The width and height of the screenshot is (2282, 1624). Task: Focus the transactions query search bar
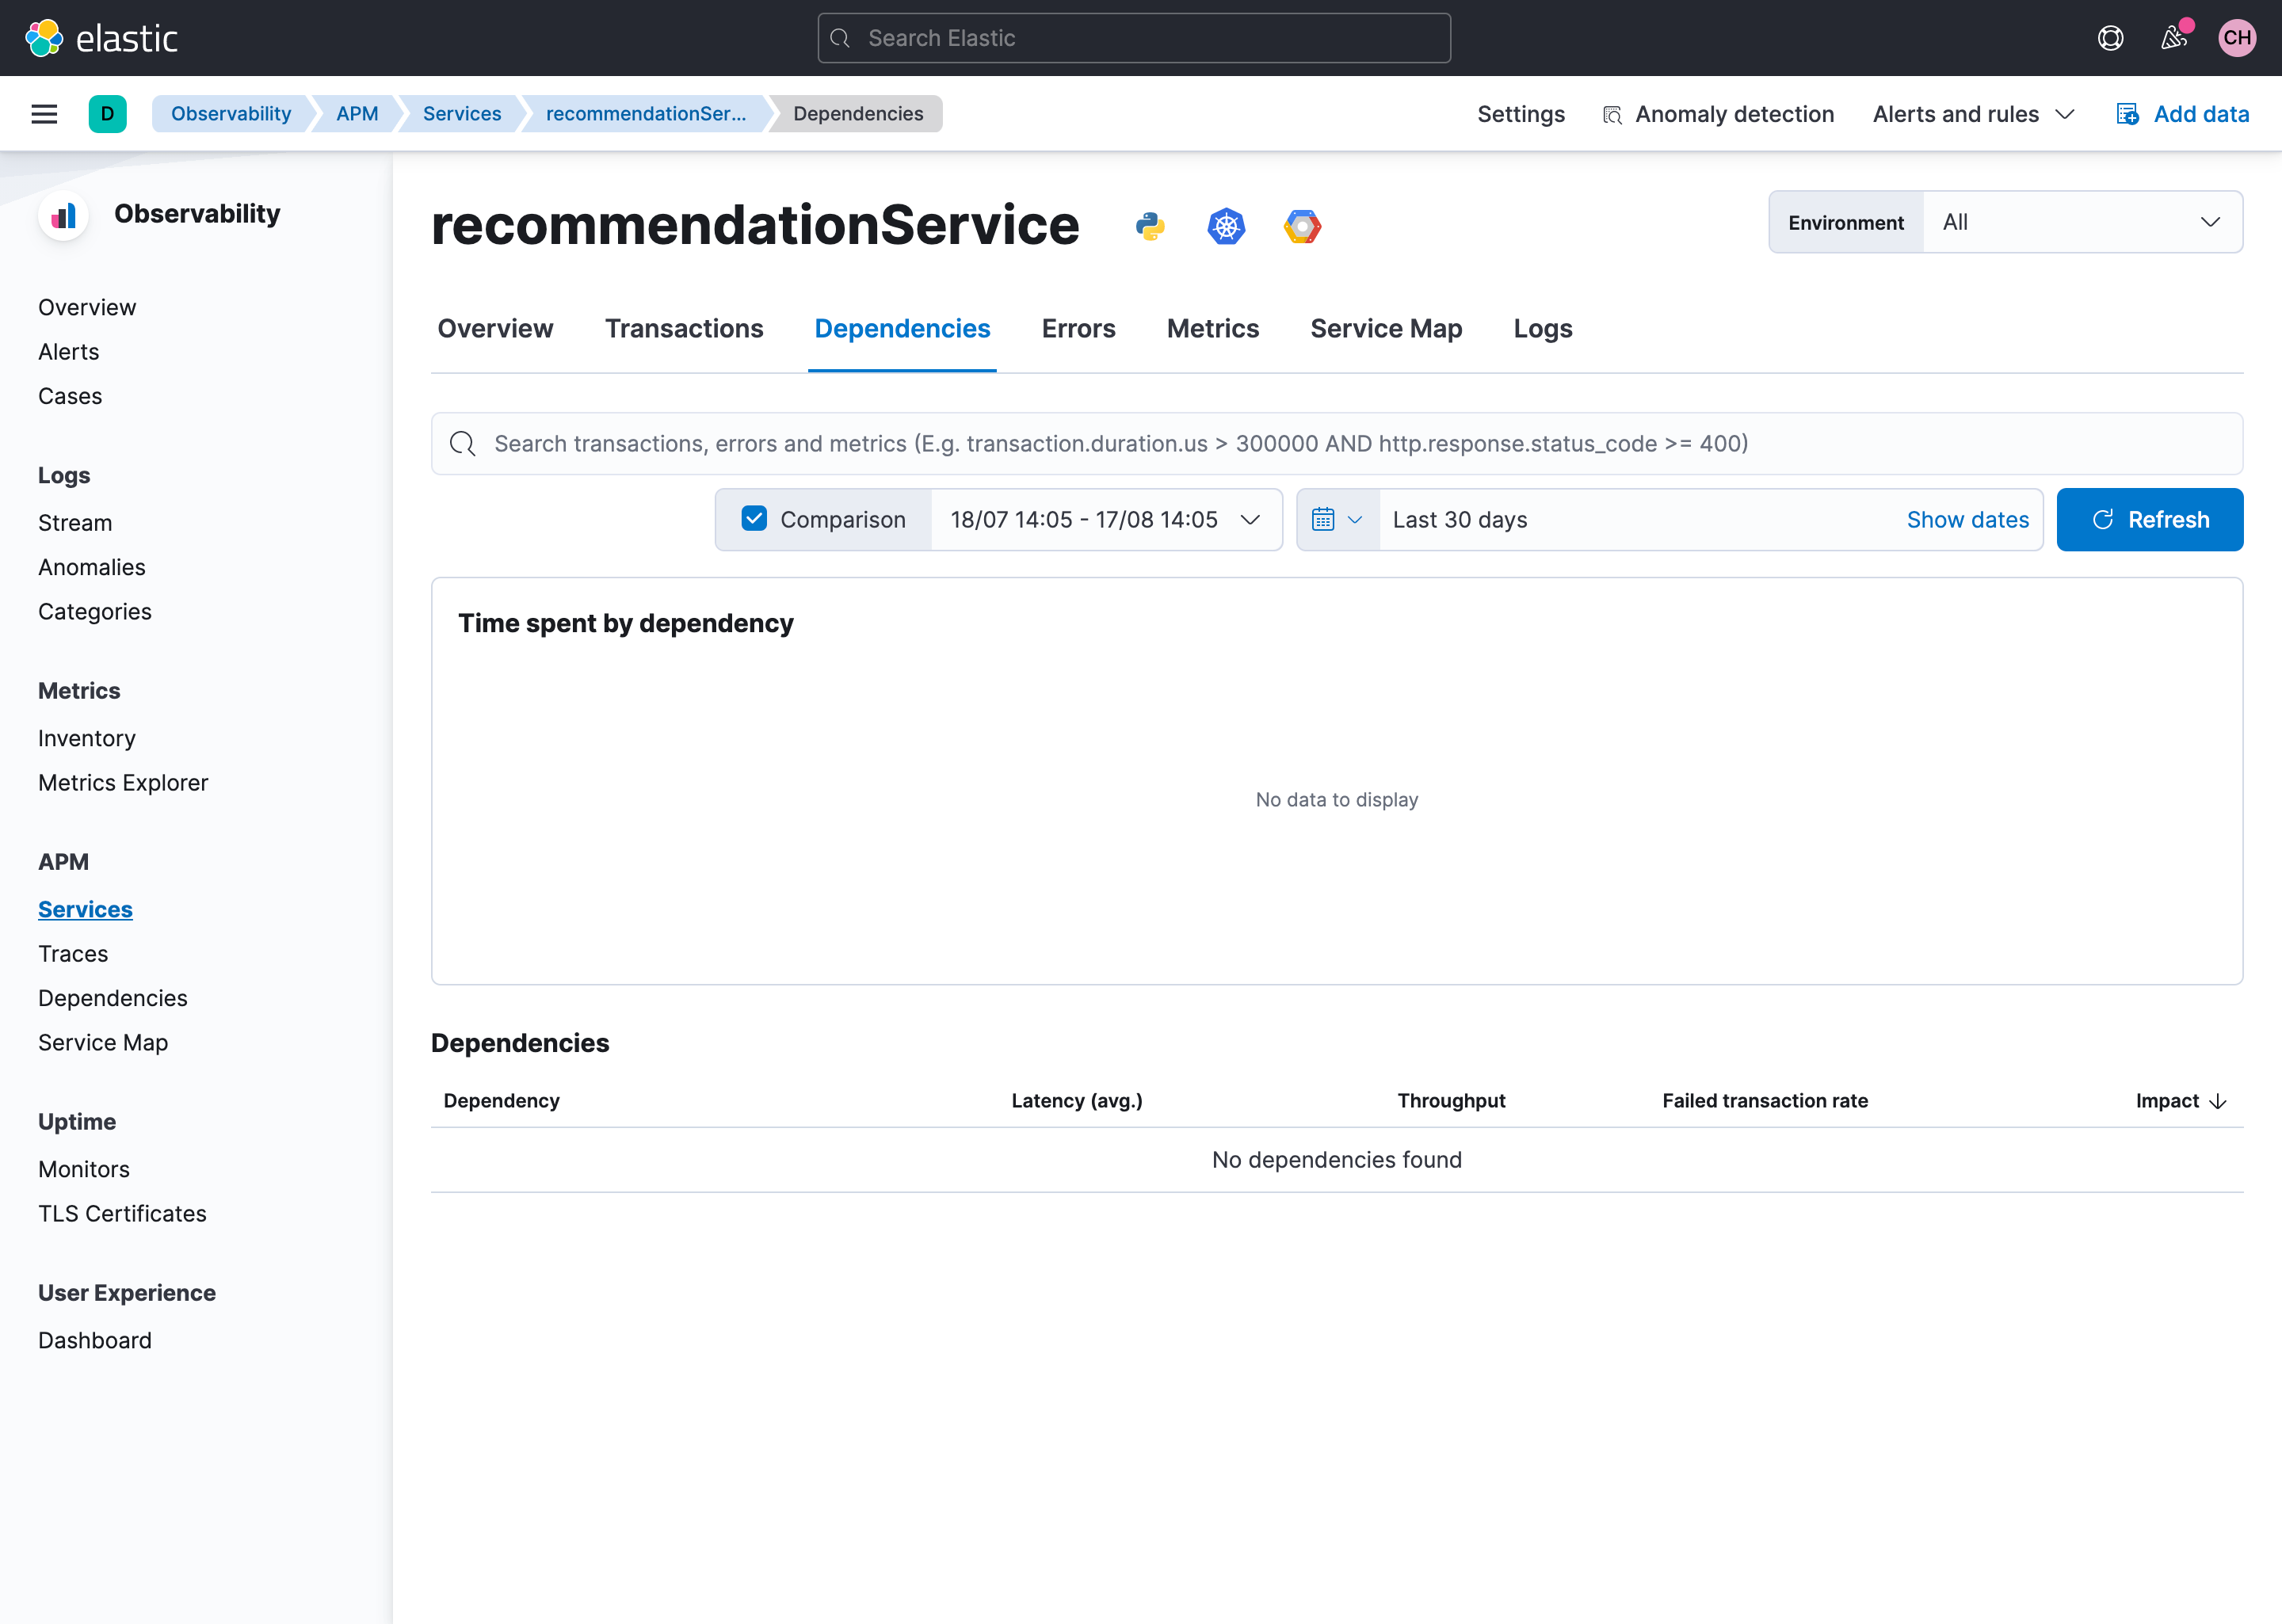pyautogui.click(x=1337, y=443)
